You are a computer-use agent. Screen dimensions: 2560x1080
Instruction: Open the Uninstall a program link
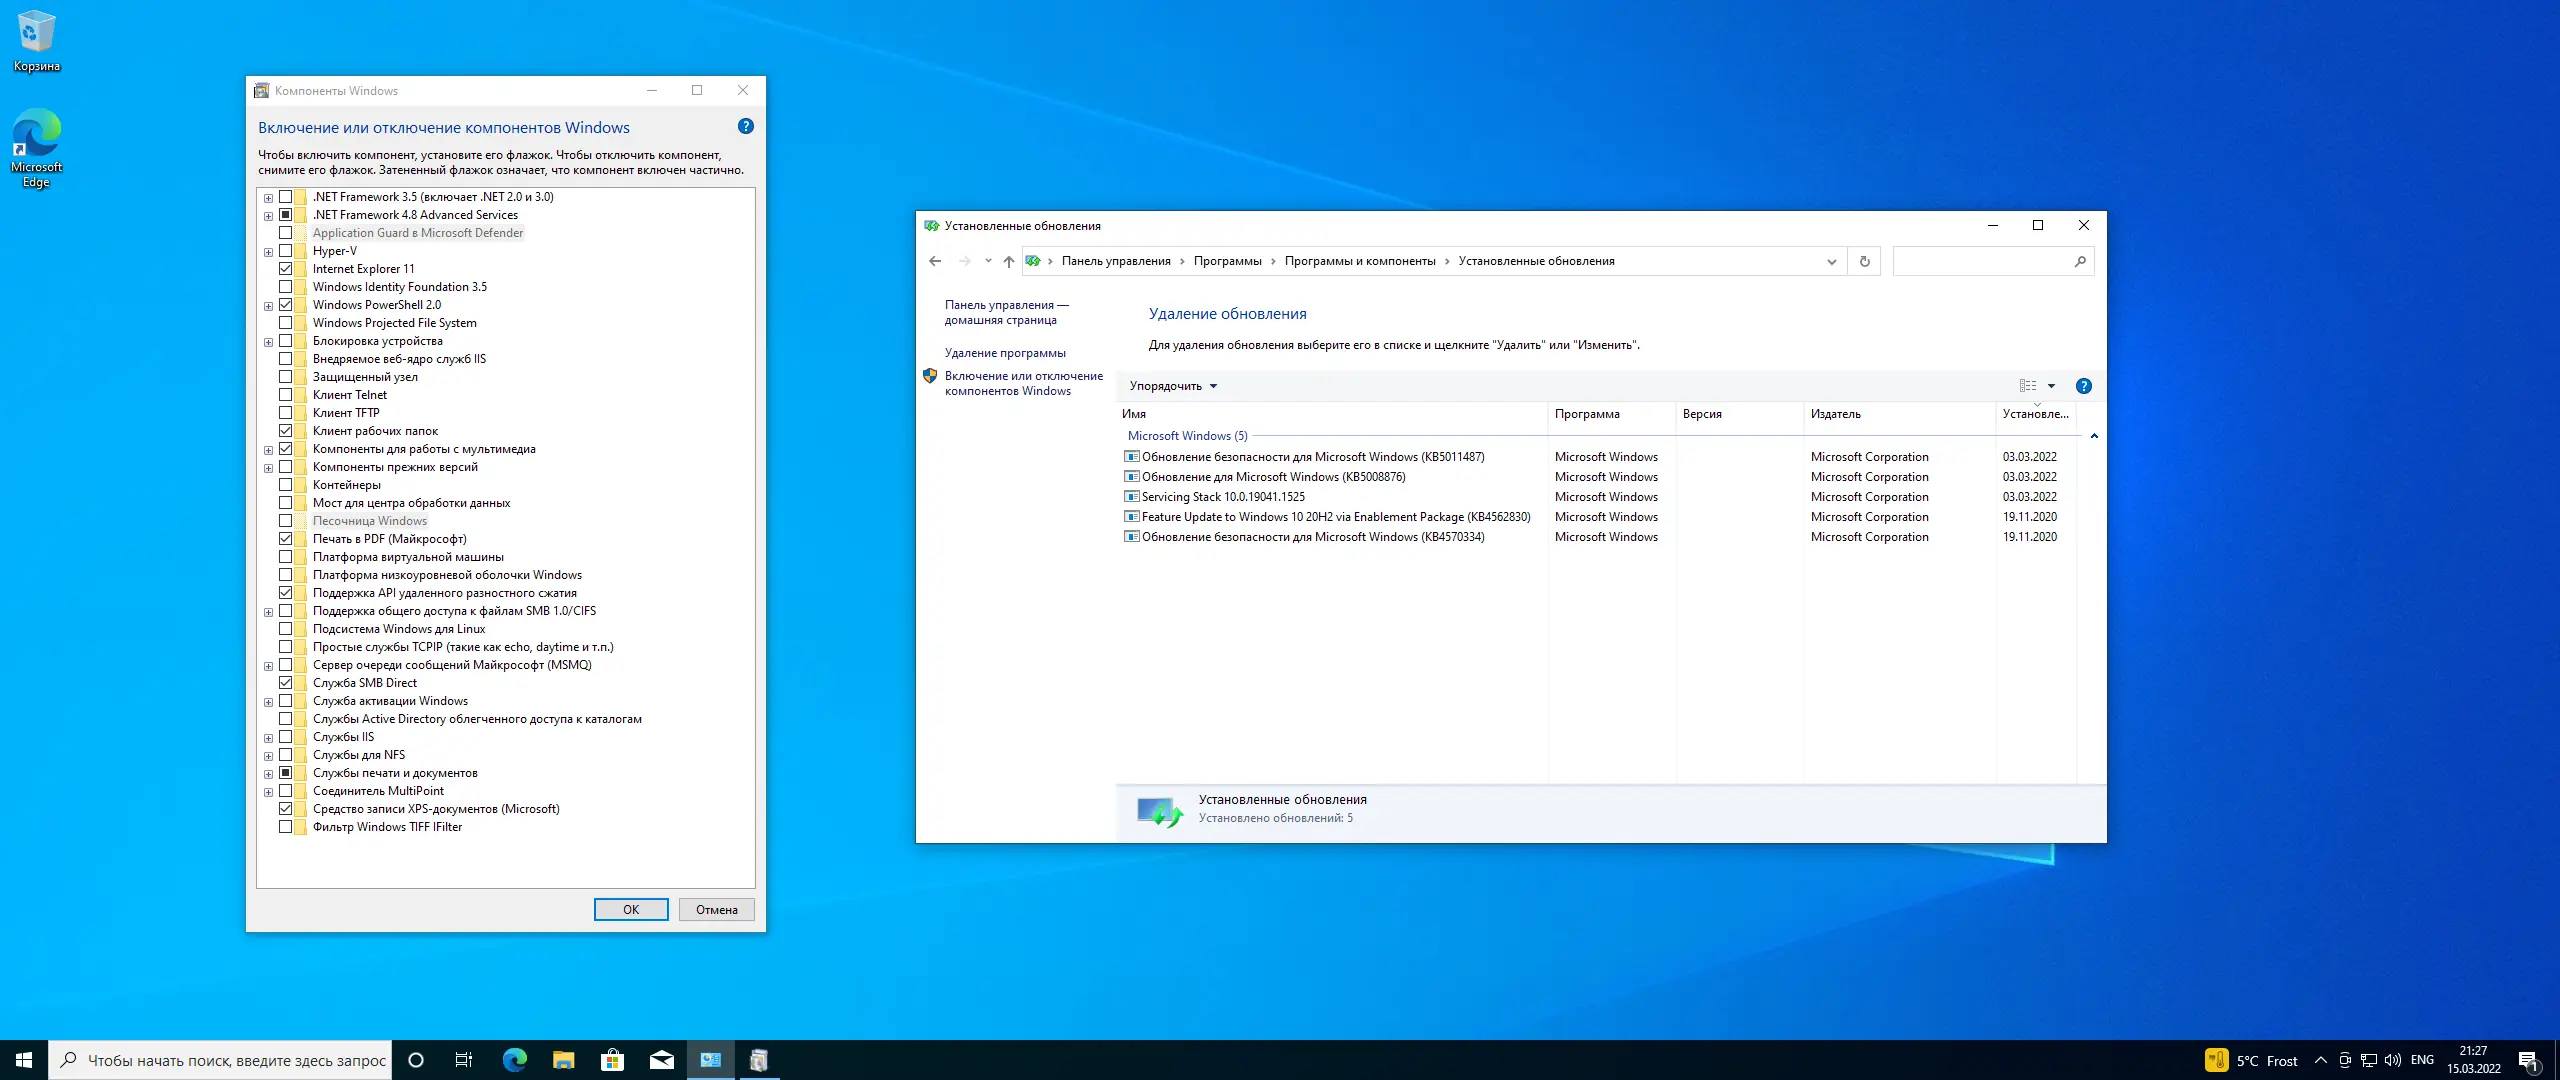tap(1004, 353)
